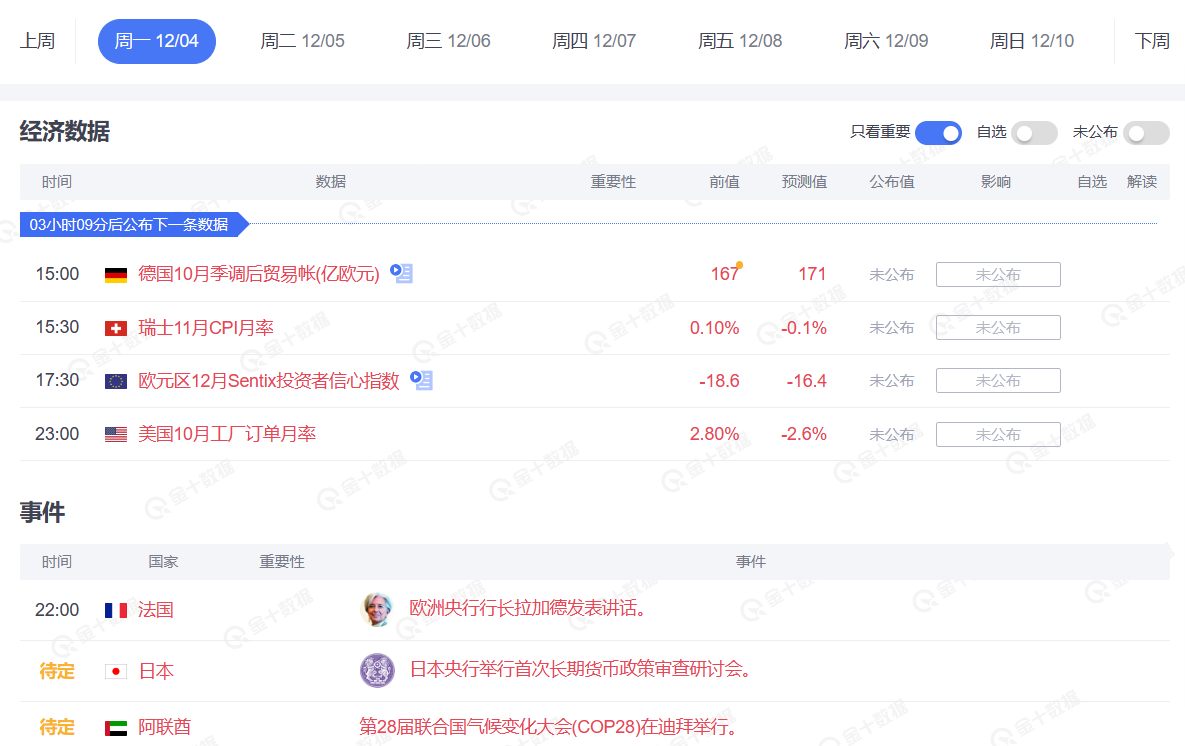Click the US flag next to 美国10月工厂订单月率
The image size is (1185, 746).
coord(114,433)
